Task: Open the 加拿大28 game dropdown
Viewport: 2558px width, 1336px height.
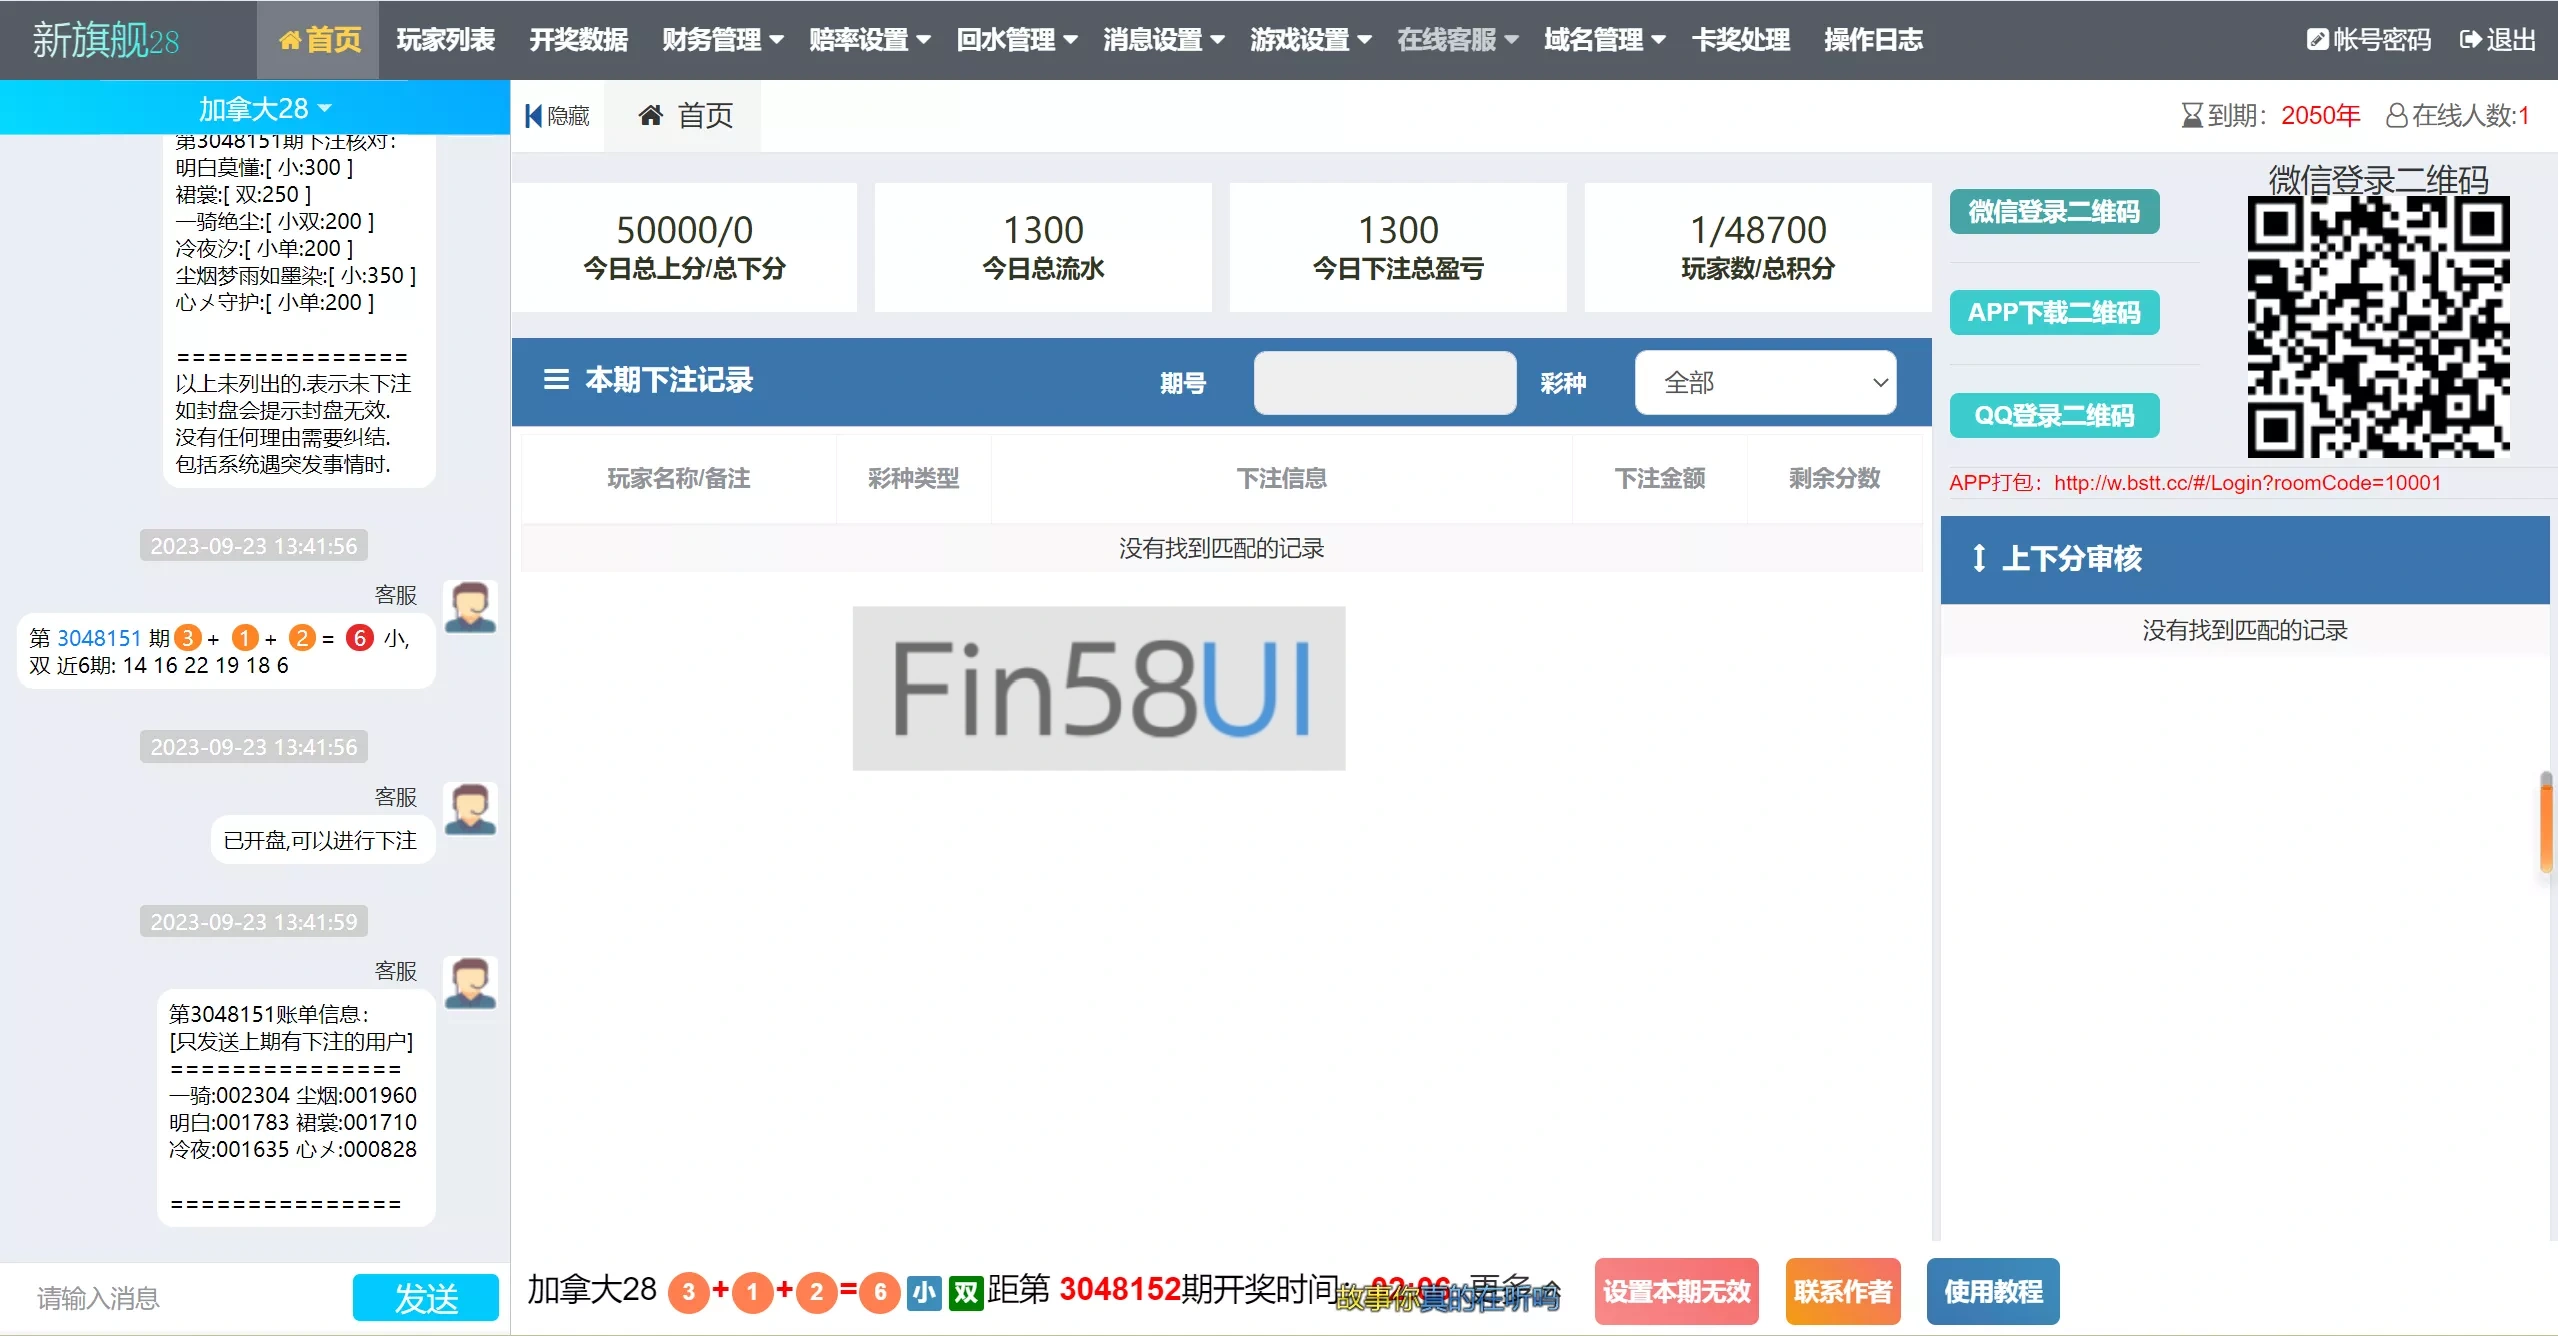Action: click(260, 107)
